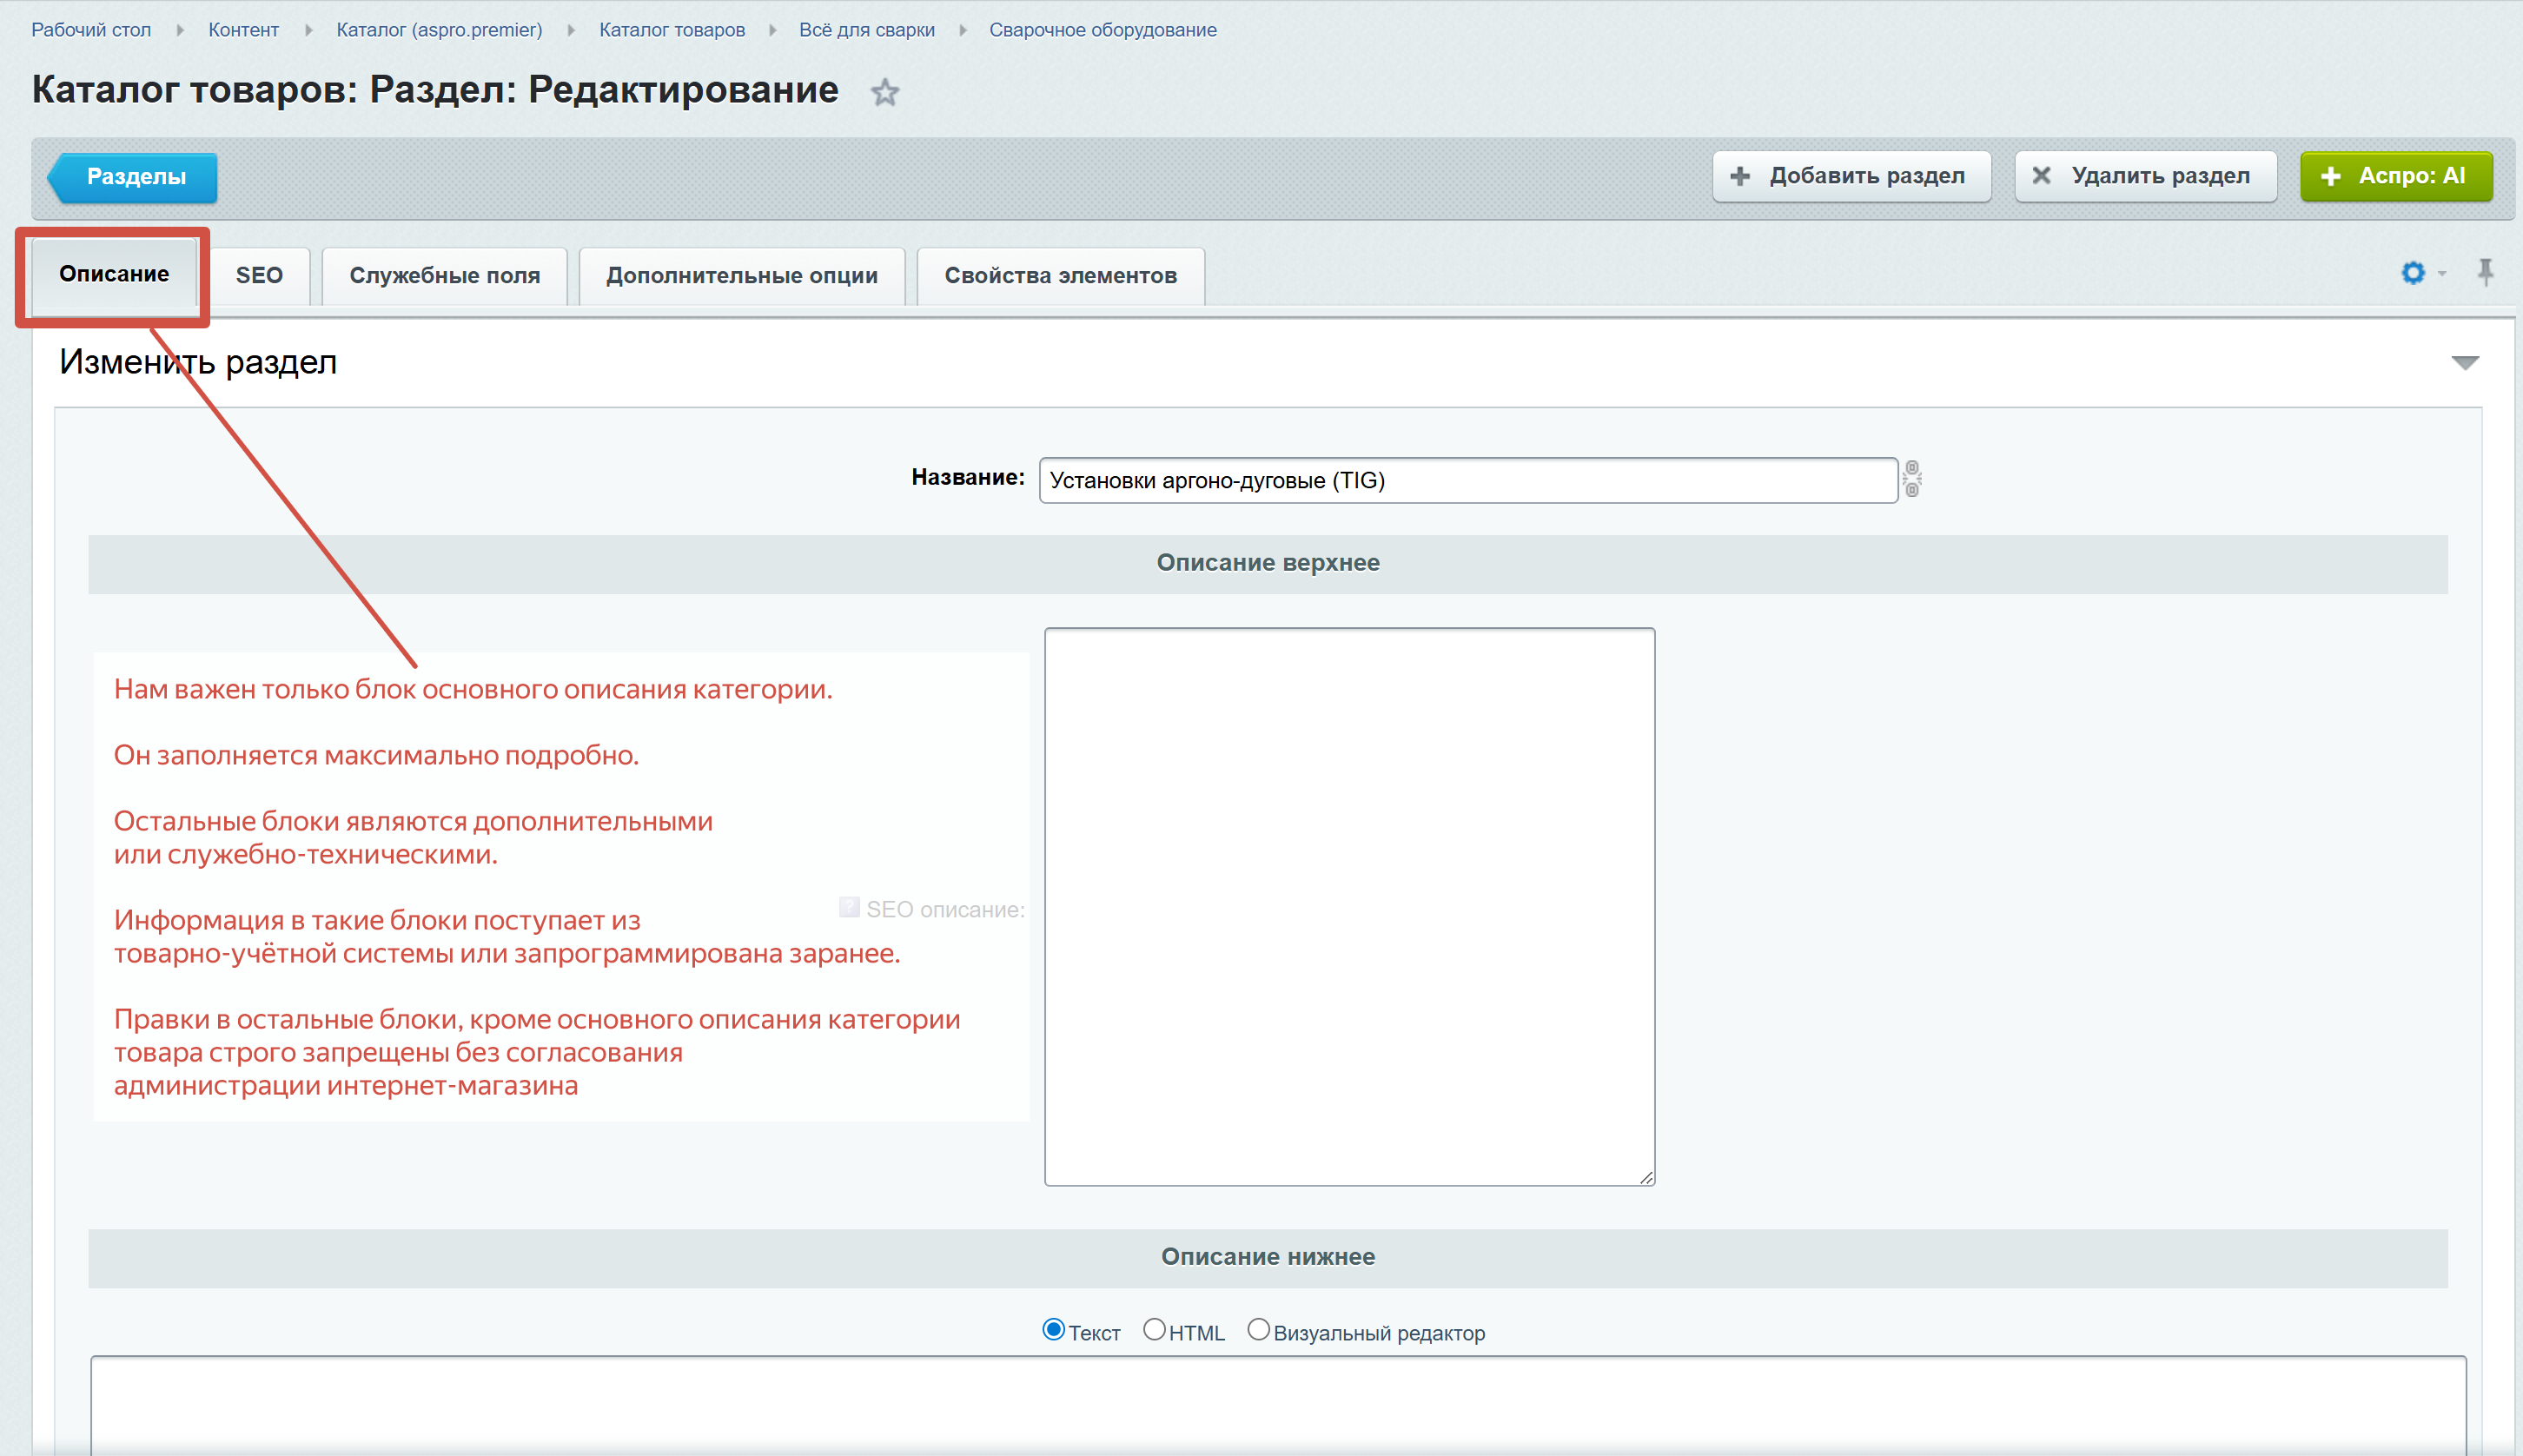
Task: Select the Текст radio option
Action: [x=1052, y=1330]
